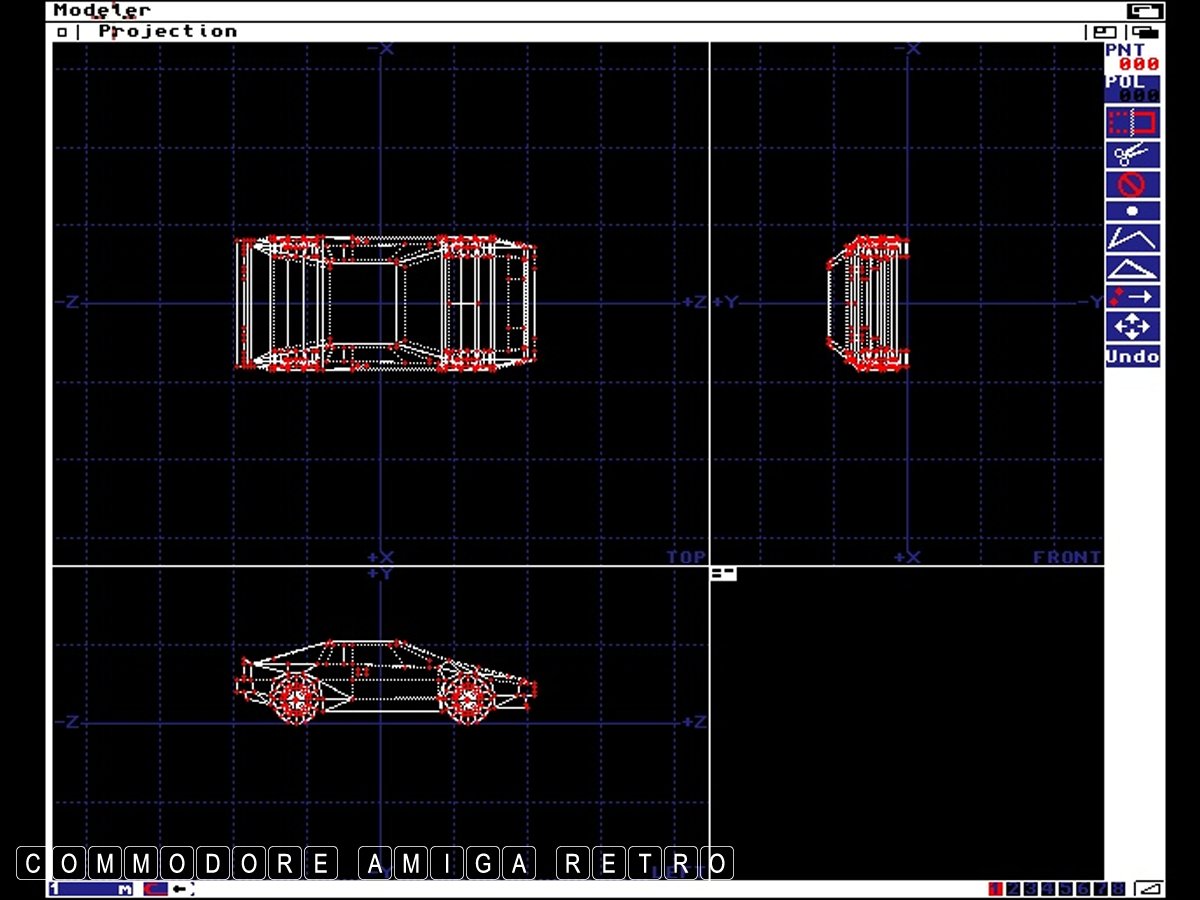The width and height of the screenshot is (1200, 900).
Task: Select the four-way arrow pan tool
Action: point(1132,326)
